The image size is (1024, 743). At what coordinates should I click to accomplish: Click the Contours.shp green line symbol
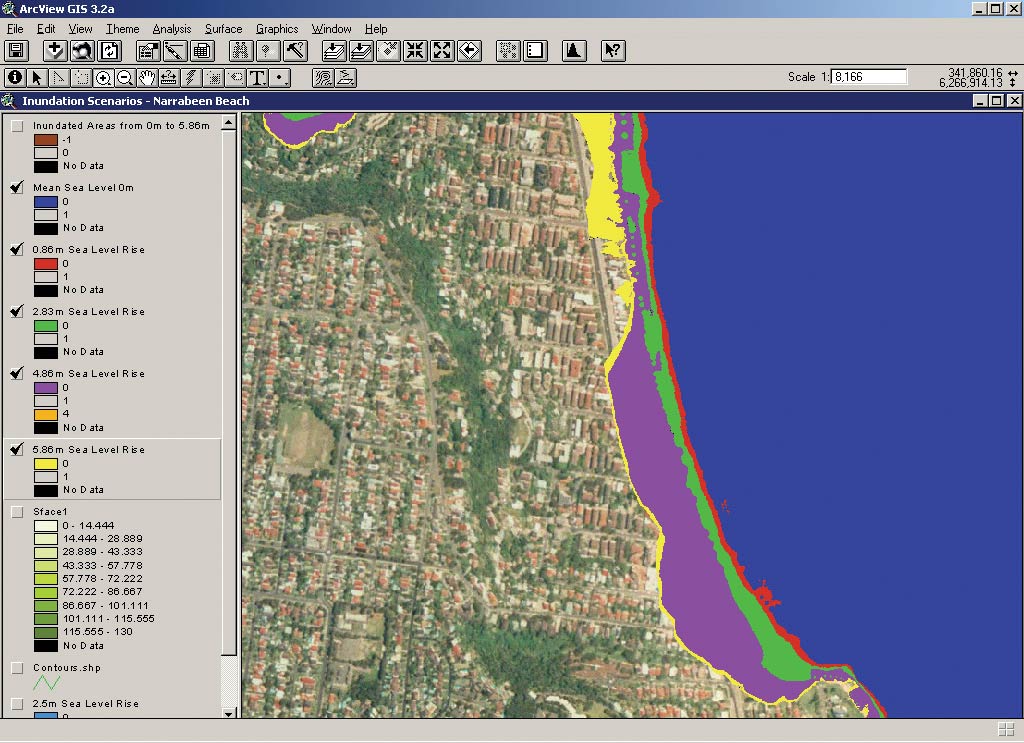[x=46, y=683]
